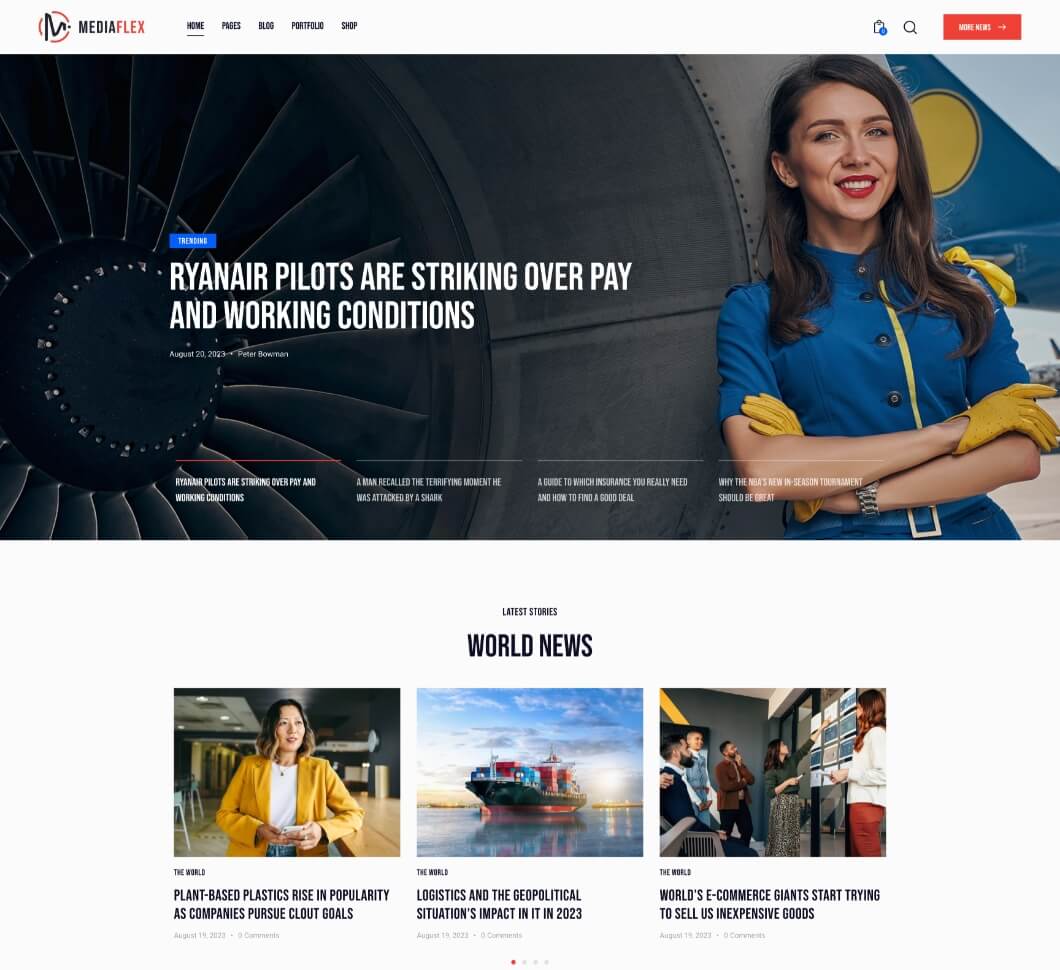This screenshot has height=970, width=1060.
Task: Click The World tag above e-commerce article
Action: (675, 872)
